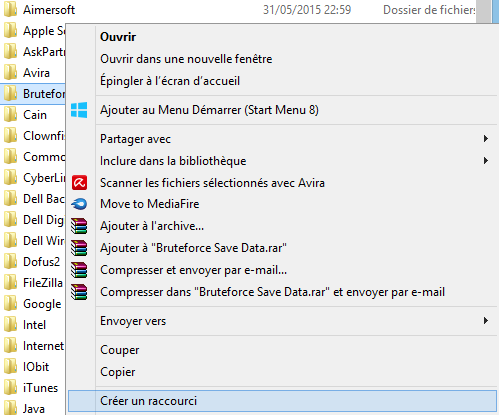Click WinRAR icon beside Compresser et envoyer par e-mail
Image resolution: width=499 pixels, height=415 pixels.
click(x=79, y=270)
